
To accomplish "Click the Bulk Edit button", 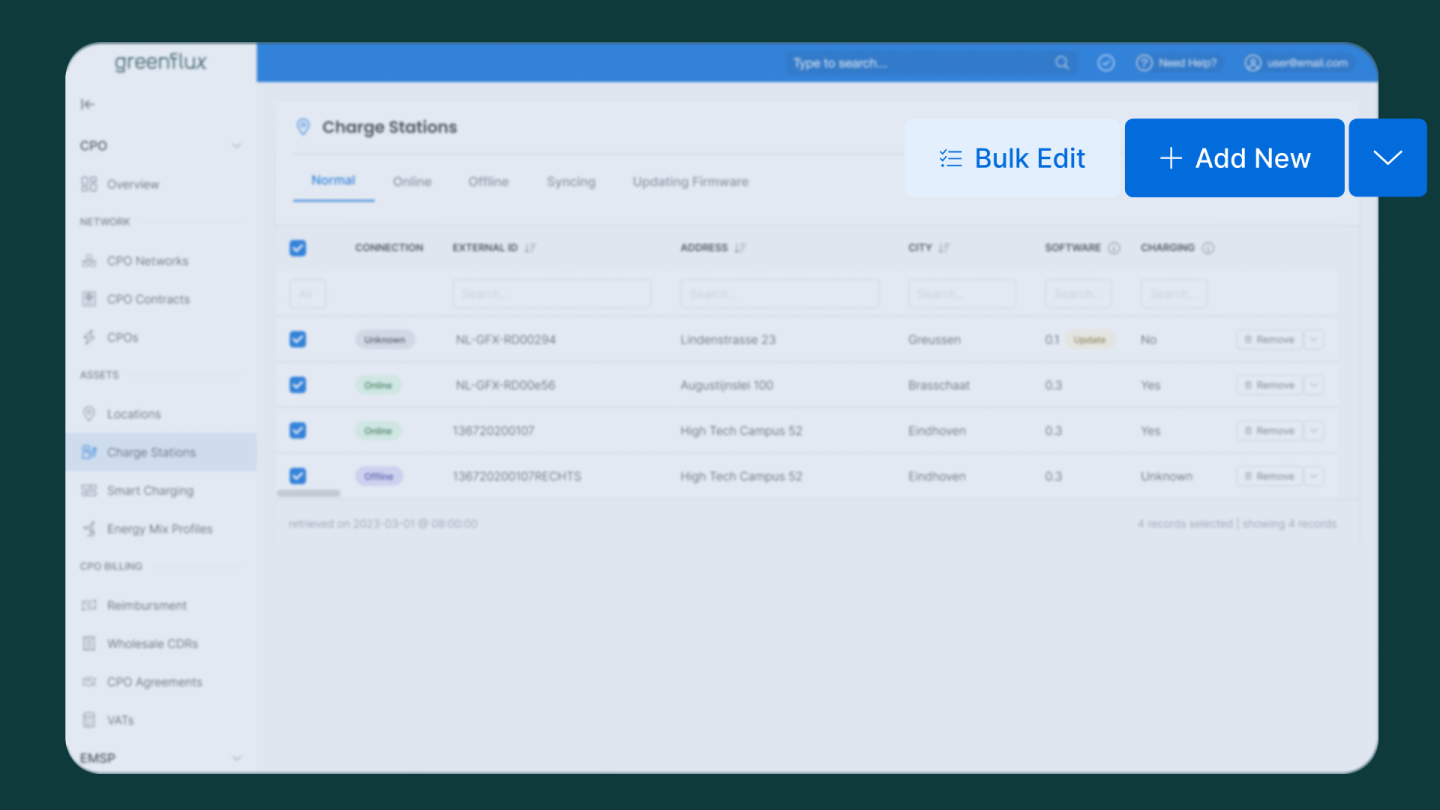I will (x=1012, y=158).
